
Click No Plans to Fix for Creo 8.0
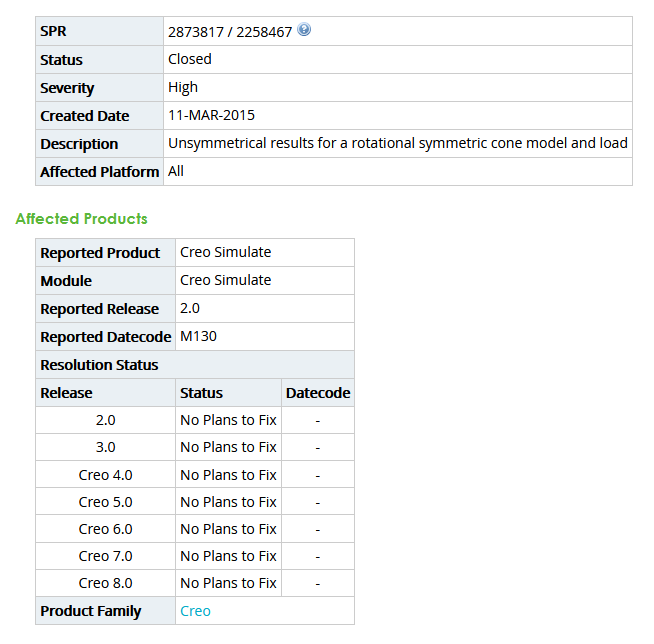coord(228,583)
